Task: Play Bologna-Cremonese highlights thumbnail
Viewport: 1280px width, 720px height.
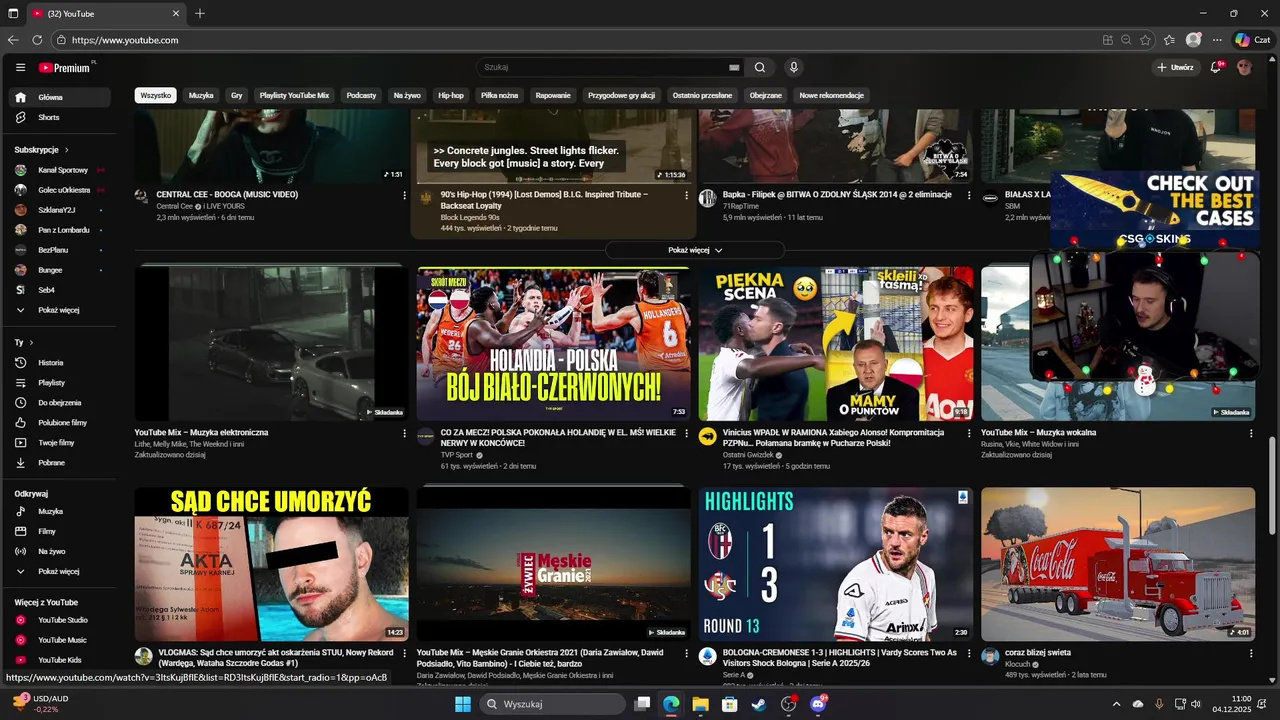Action: coord(836,564)
